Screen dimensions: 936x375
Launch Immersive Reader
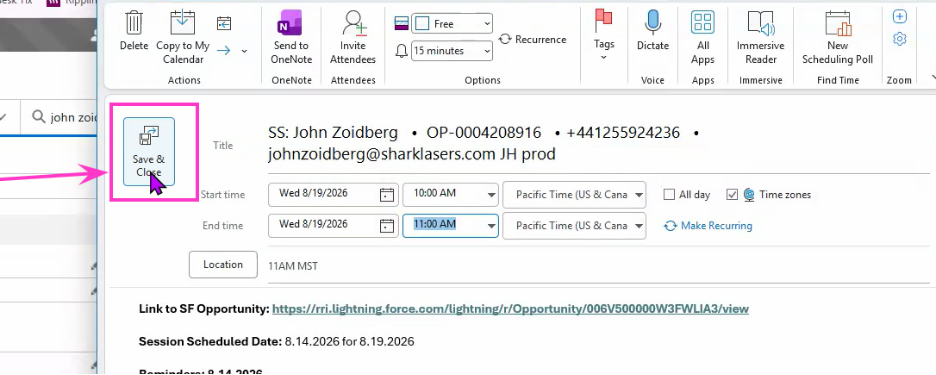pyautogui.click(x=760, y=23)
